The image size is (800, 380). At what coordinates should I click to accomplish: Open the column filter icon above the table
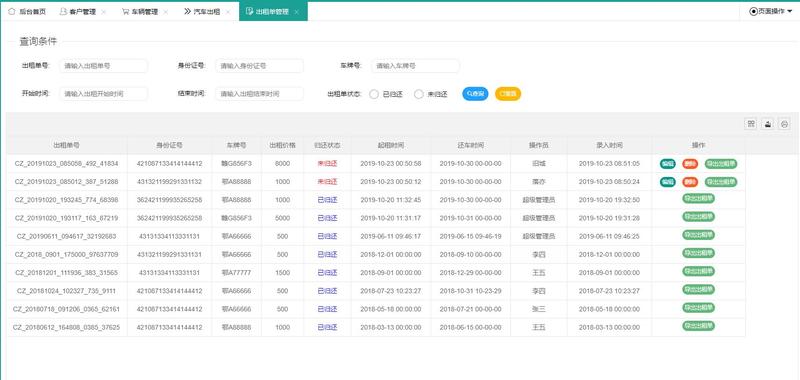pos(751,124)
